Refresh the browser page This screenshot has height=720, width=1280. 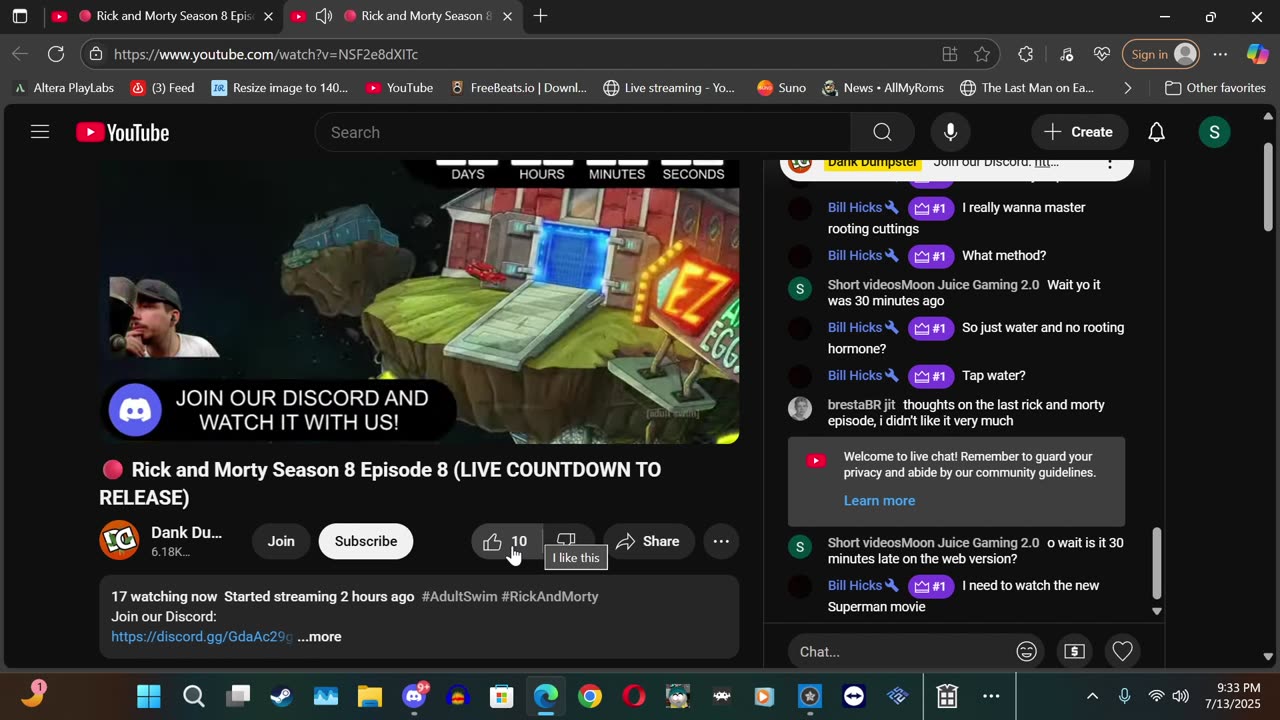(56, 54)
